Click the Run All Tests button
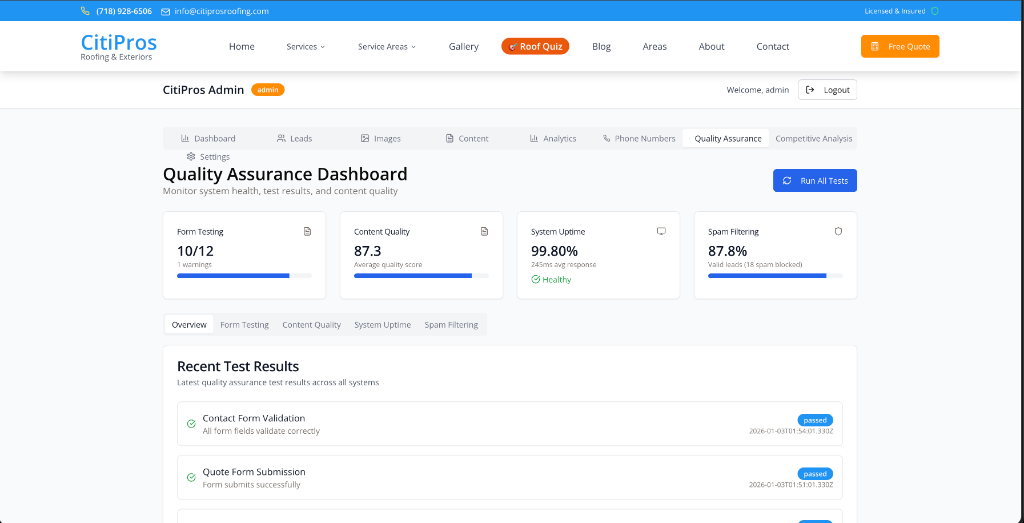The height and width of the screenshot is (523, 1024). point(815,181)
